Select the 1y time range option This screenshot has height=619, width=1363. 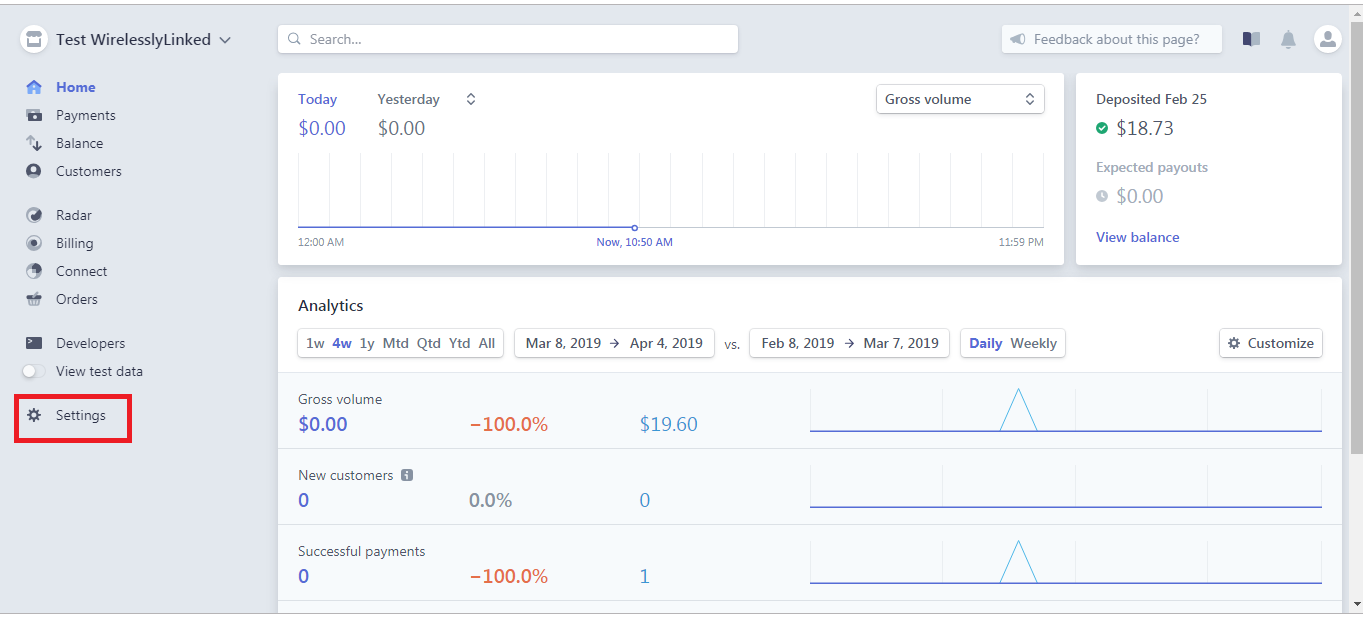pos(367,343)
